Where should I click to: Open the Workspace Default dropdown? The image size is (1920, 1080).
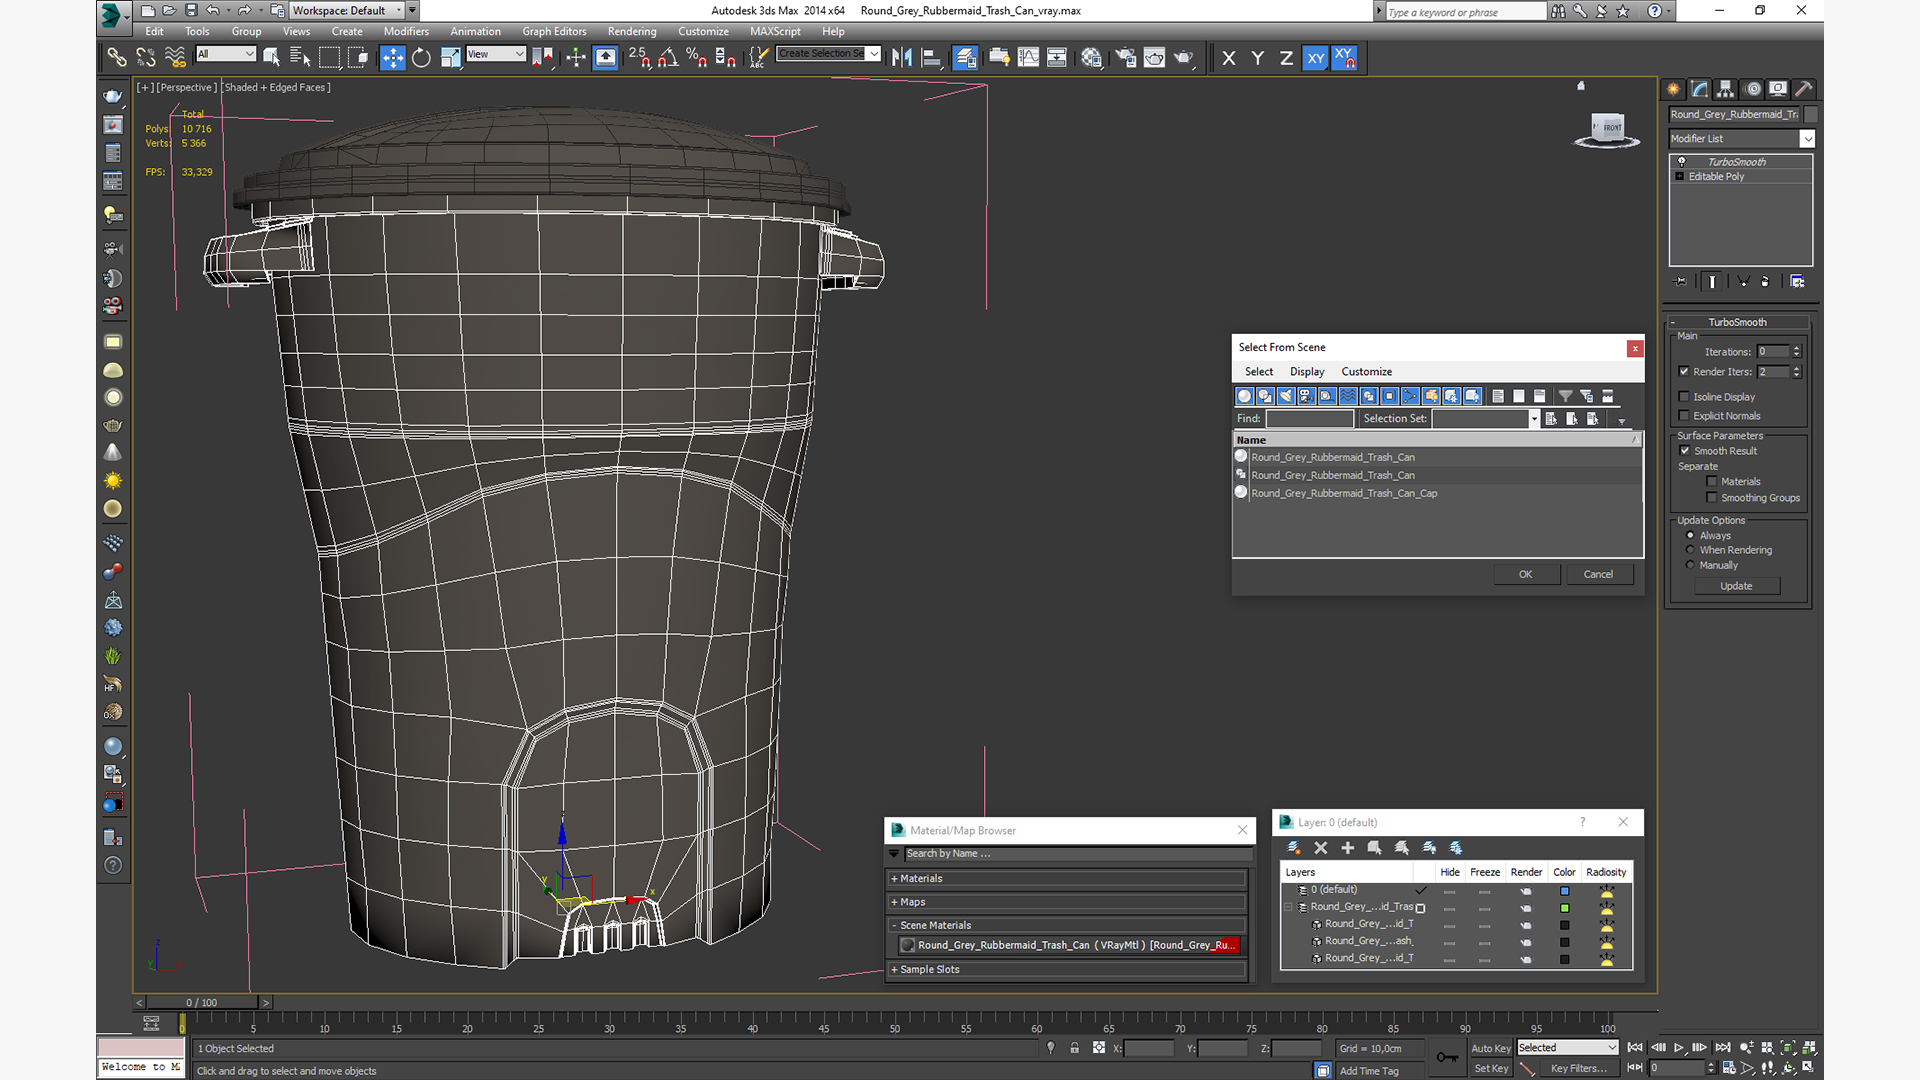pyautogui.click(x=346, y=11)
